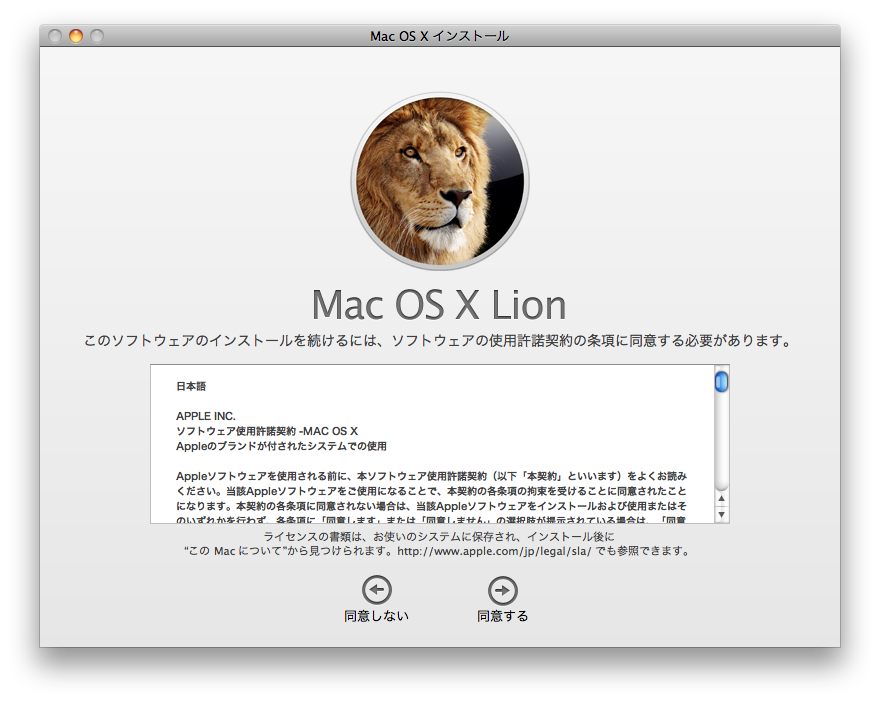Image resolution: width=880 pixels, height=702 pixels.
Task: Click the gray close button in title bar
Action: (x=55, y=36)
